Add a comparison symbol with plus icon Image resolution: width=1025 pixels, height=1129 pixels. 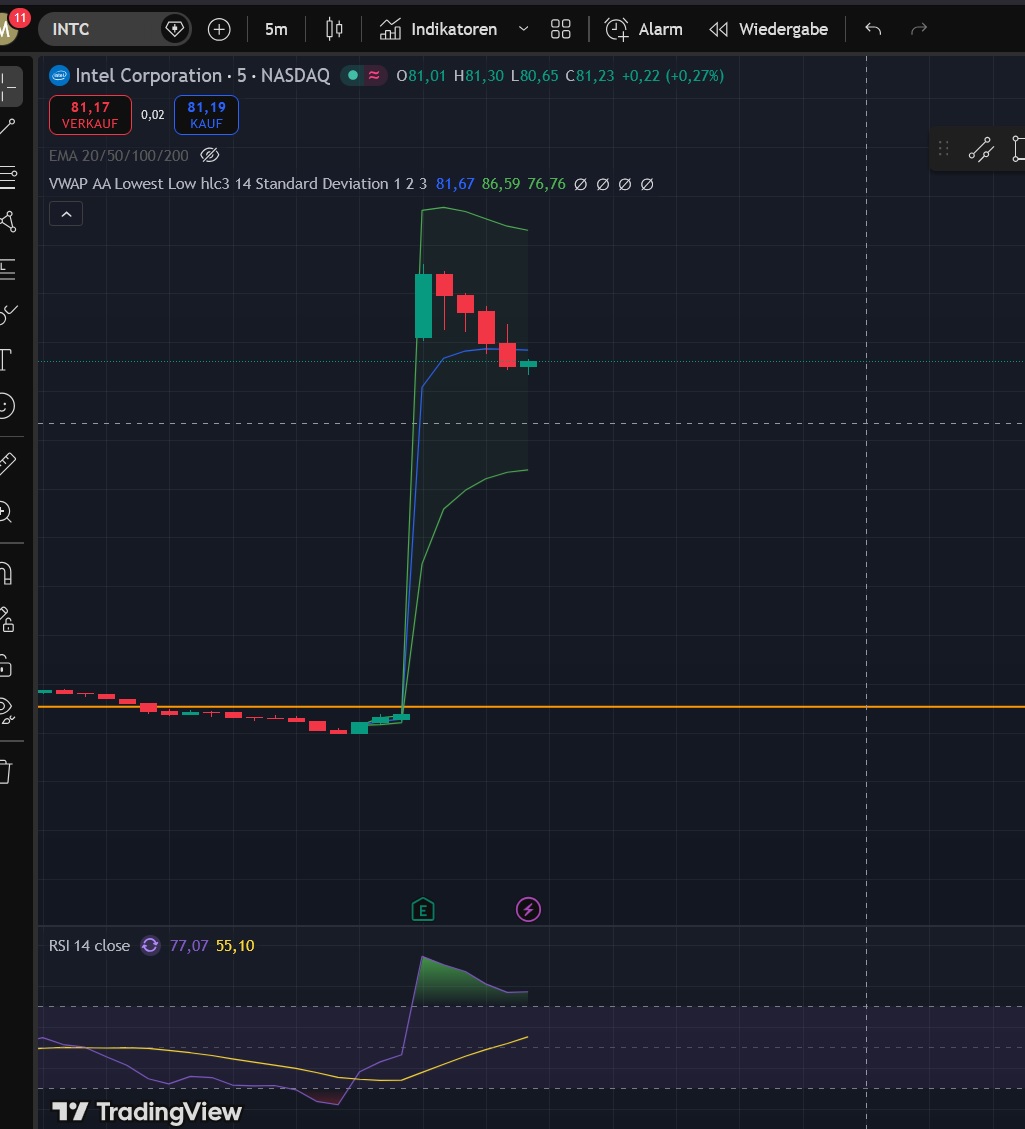(219, 30)
